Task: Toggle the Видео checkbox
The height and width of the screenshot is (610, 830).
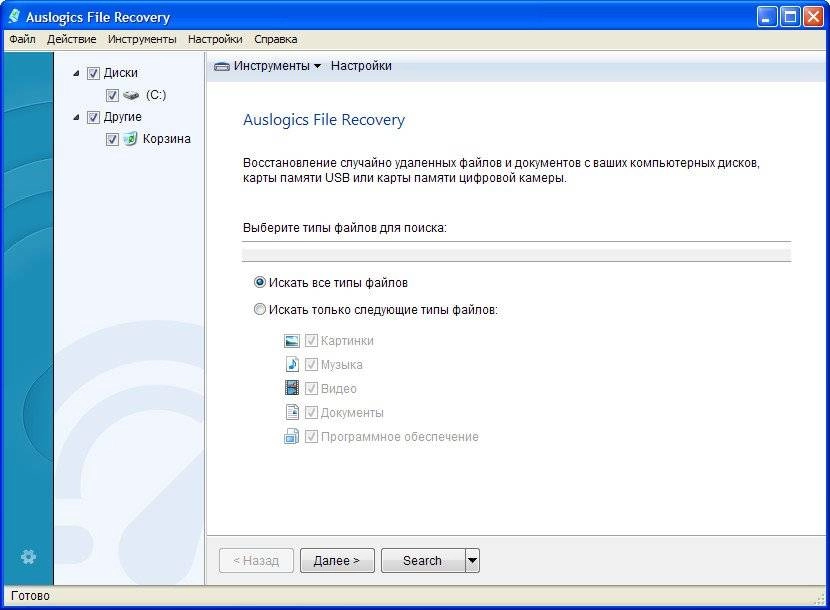Action: pos(311,388)
